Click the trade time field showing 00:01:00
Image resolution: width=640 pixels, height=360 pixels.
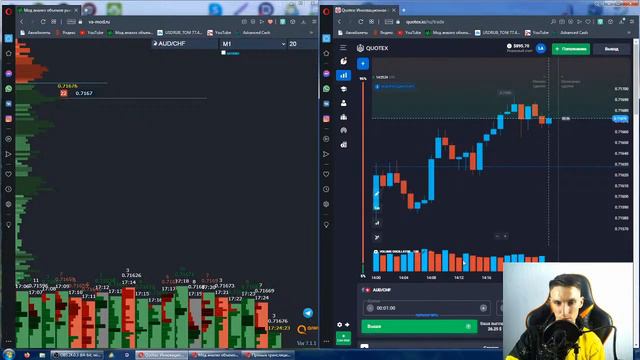point(427,308)
